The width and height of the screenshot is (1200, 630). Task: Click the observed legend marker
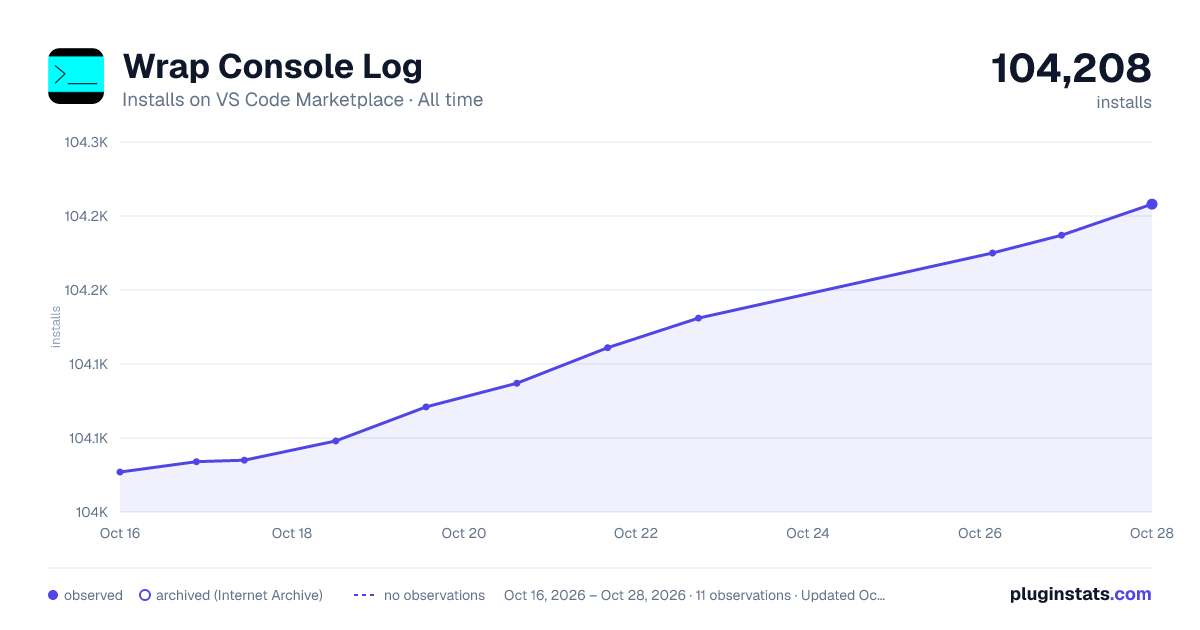point(53,595)
